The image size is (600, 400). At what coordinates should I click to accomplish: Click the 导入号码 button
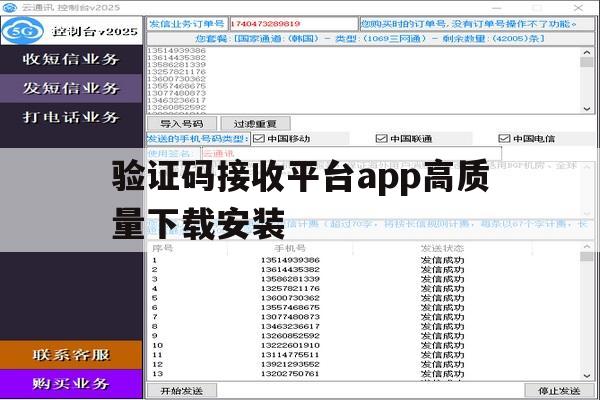(x=182, y=124)
